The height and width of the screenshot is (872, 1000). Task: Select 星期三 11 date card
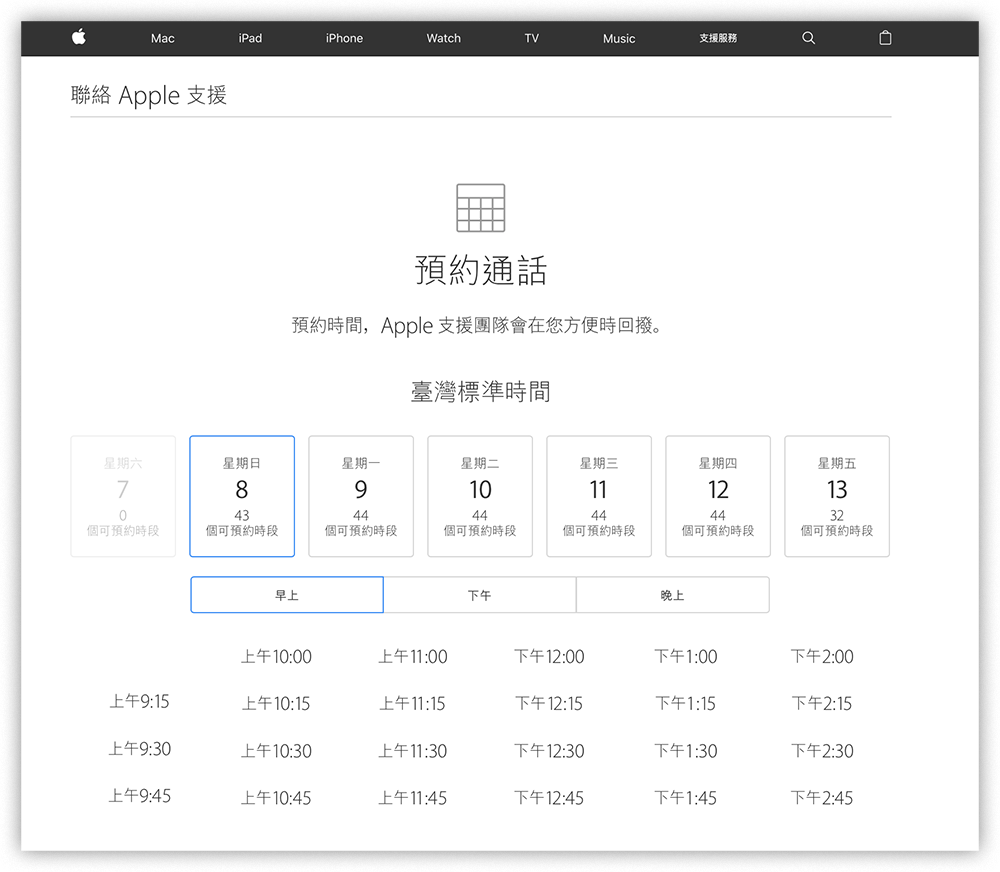tap(599, 496)
